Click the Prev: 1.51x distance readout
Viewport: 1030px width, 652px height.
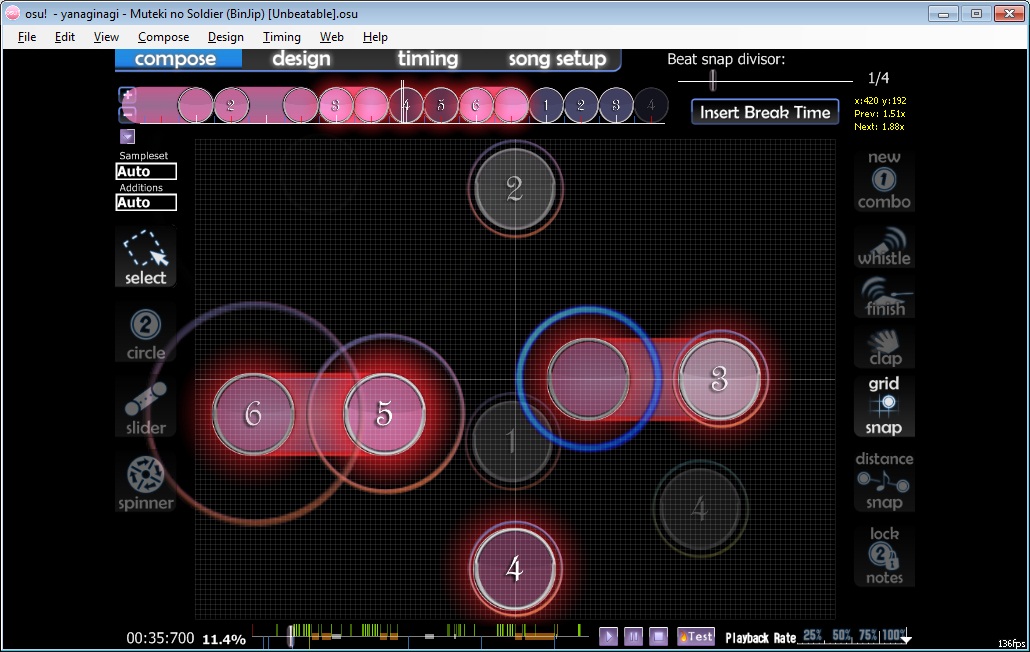click(x=880, y=114)
